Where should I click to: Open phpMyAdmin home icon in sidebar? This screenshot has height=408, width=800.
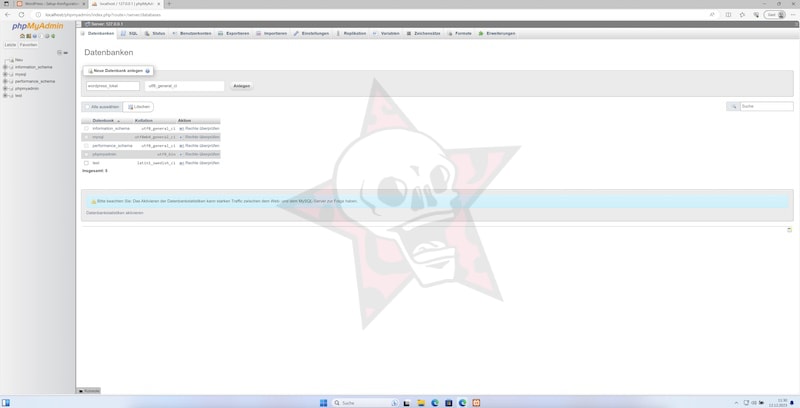coord(22,36)
